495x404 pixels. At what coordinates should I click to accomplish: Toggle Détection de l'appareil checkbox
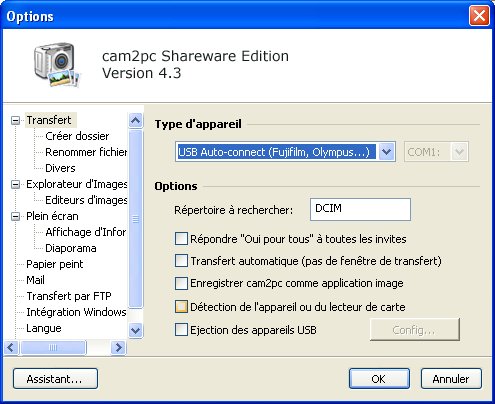(x=181, y=307)
